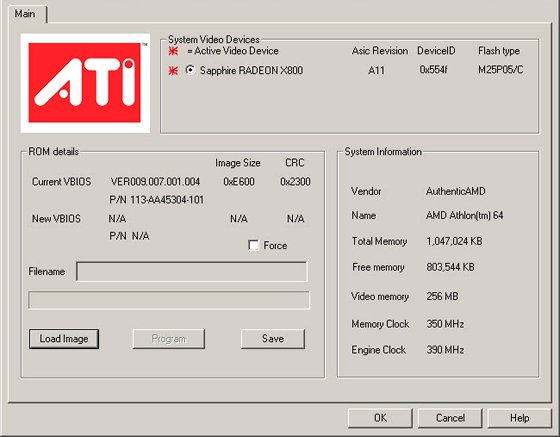Image resolution: width=560 pixels, height=437 pixels.
Task: Click the P/N 113-AA45304-101 part number
Action: 156,200
